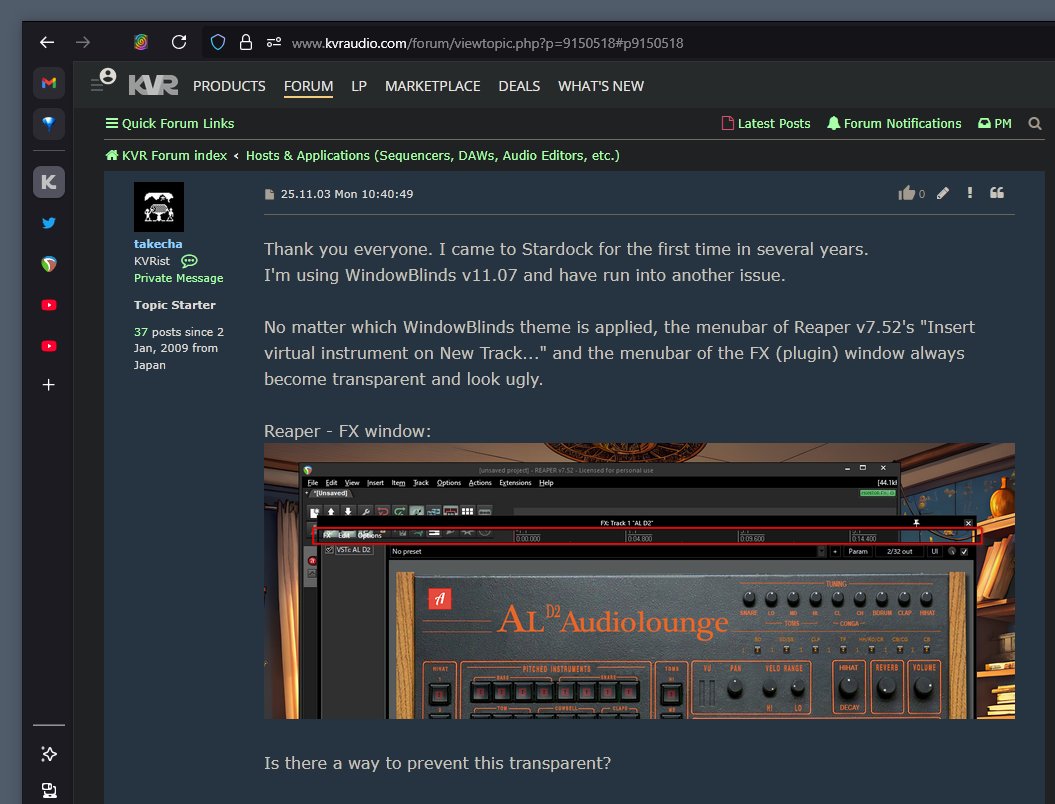Open the colorful swirl extension icon

pos(141,42)
